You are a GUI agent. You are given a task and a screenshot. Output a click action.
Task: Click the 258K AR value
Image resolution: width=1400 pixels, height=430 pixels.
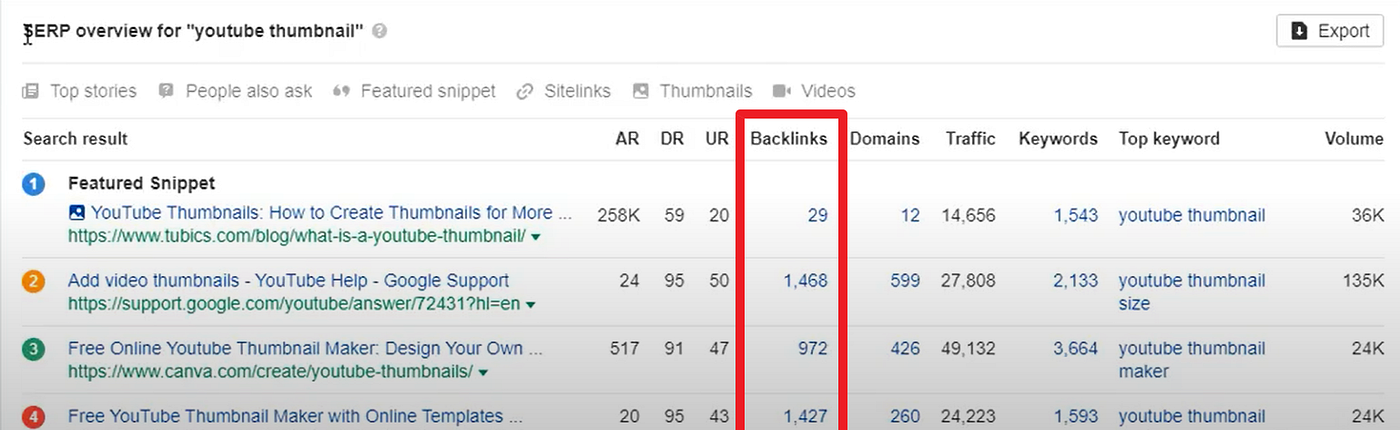point(618,214)
